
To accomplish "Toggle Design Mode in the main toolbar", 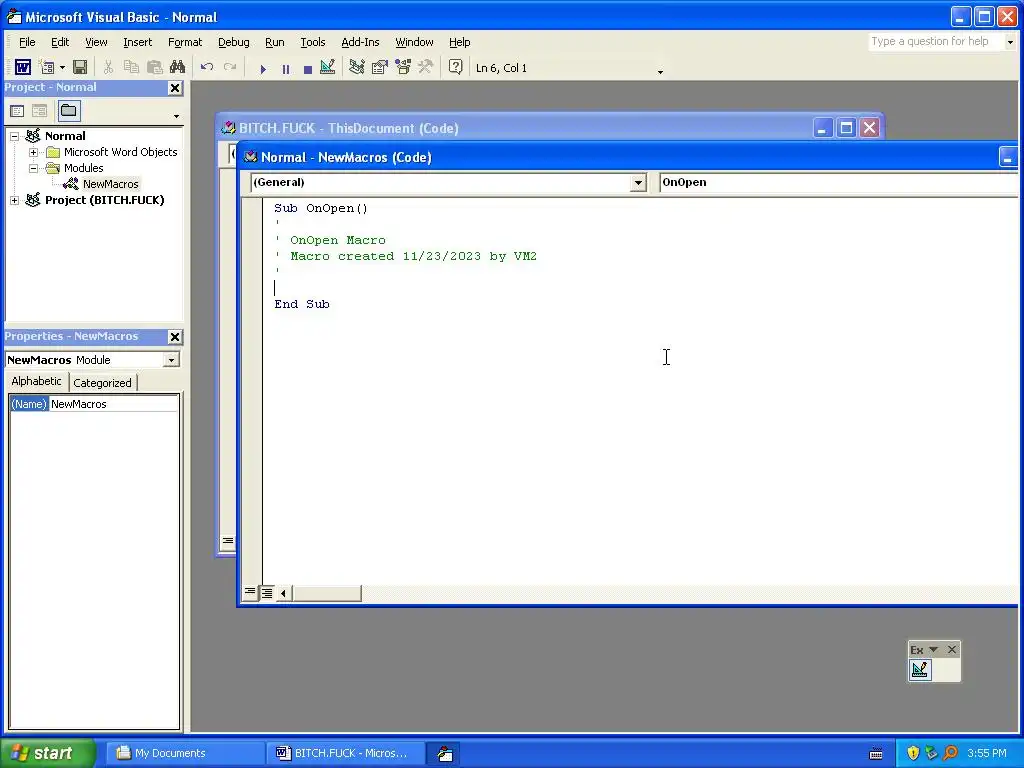I will [328, 67].
